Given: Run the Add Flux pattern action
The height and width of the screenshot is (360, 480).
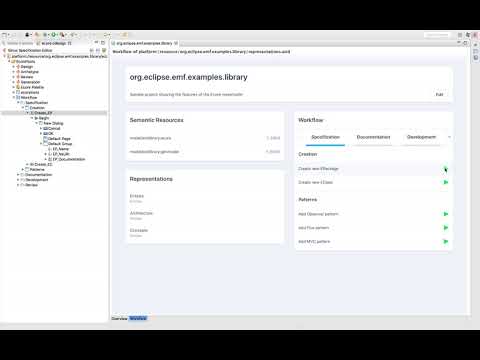Looking at the screenshot, I should pyautogui.click(x=446, y=228).
